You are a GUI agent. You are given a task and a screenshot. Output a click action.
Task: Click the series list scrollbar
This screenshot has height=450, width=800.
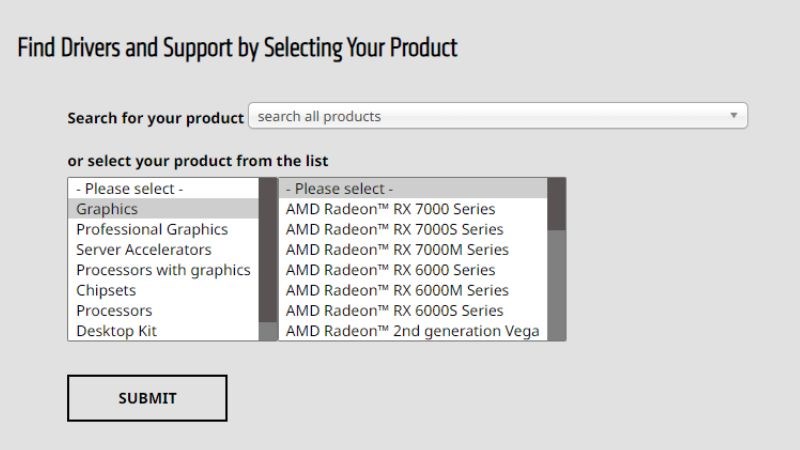pos(556,280)
